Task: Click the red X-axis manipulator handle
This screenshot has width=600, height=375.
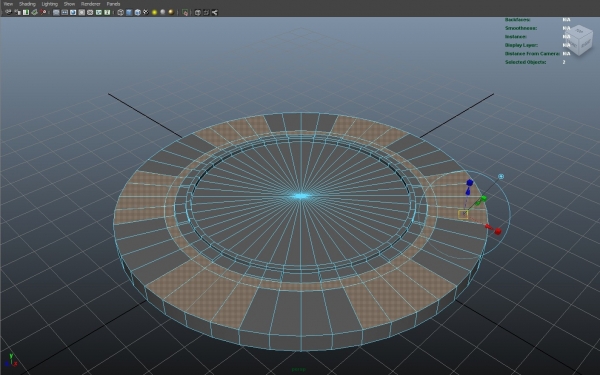Action: [497, 231]
